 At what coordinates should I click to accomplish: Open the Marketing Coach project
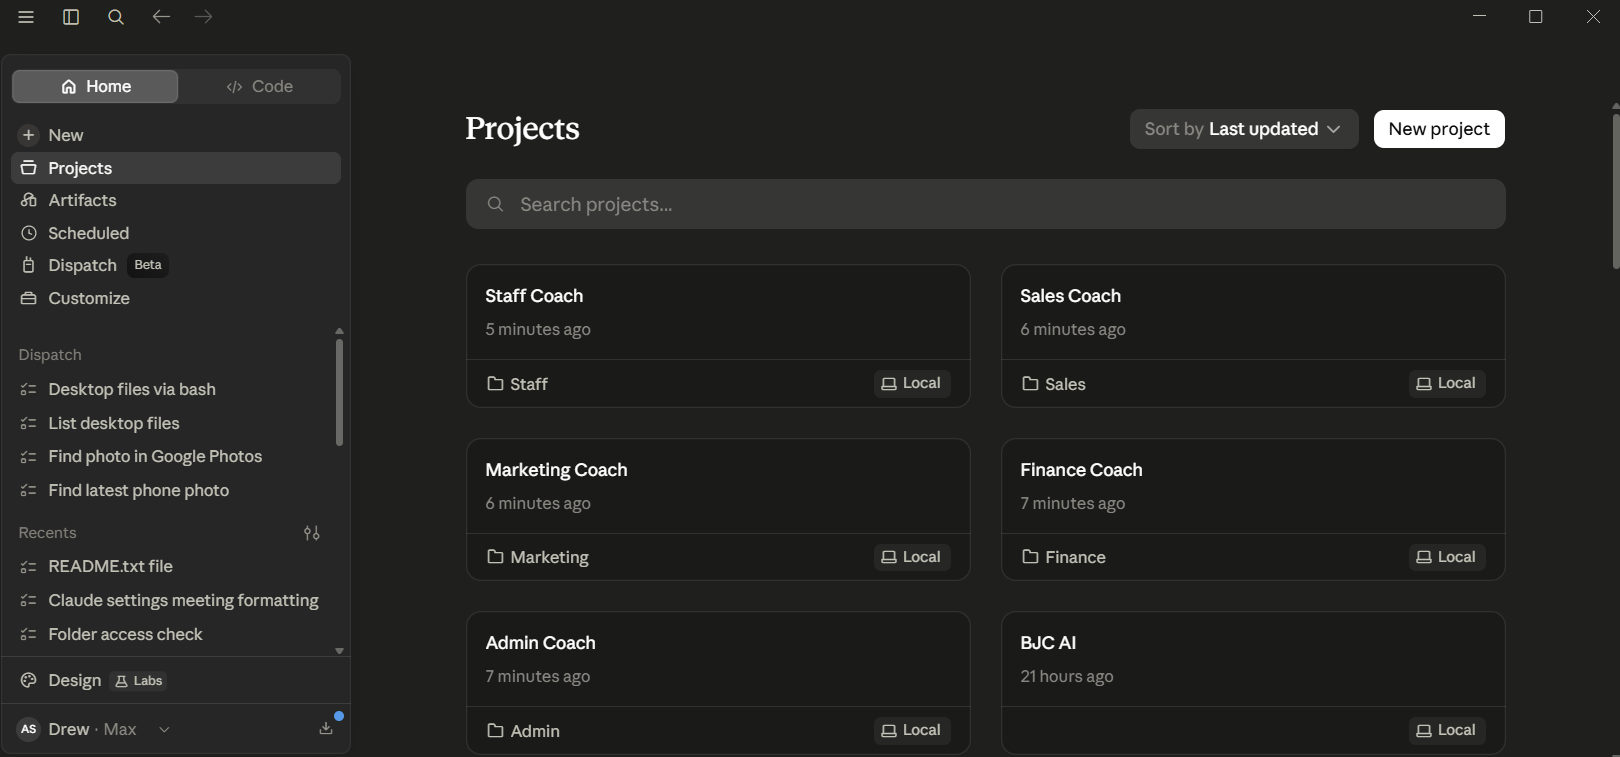pyautogui.click(x=718, y=509)
